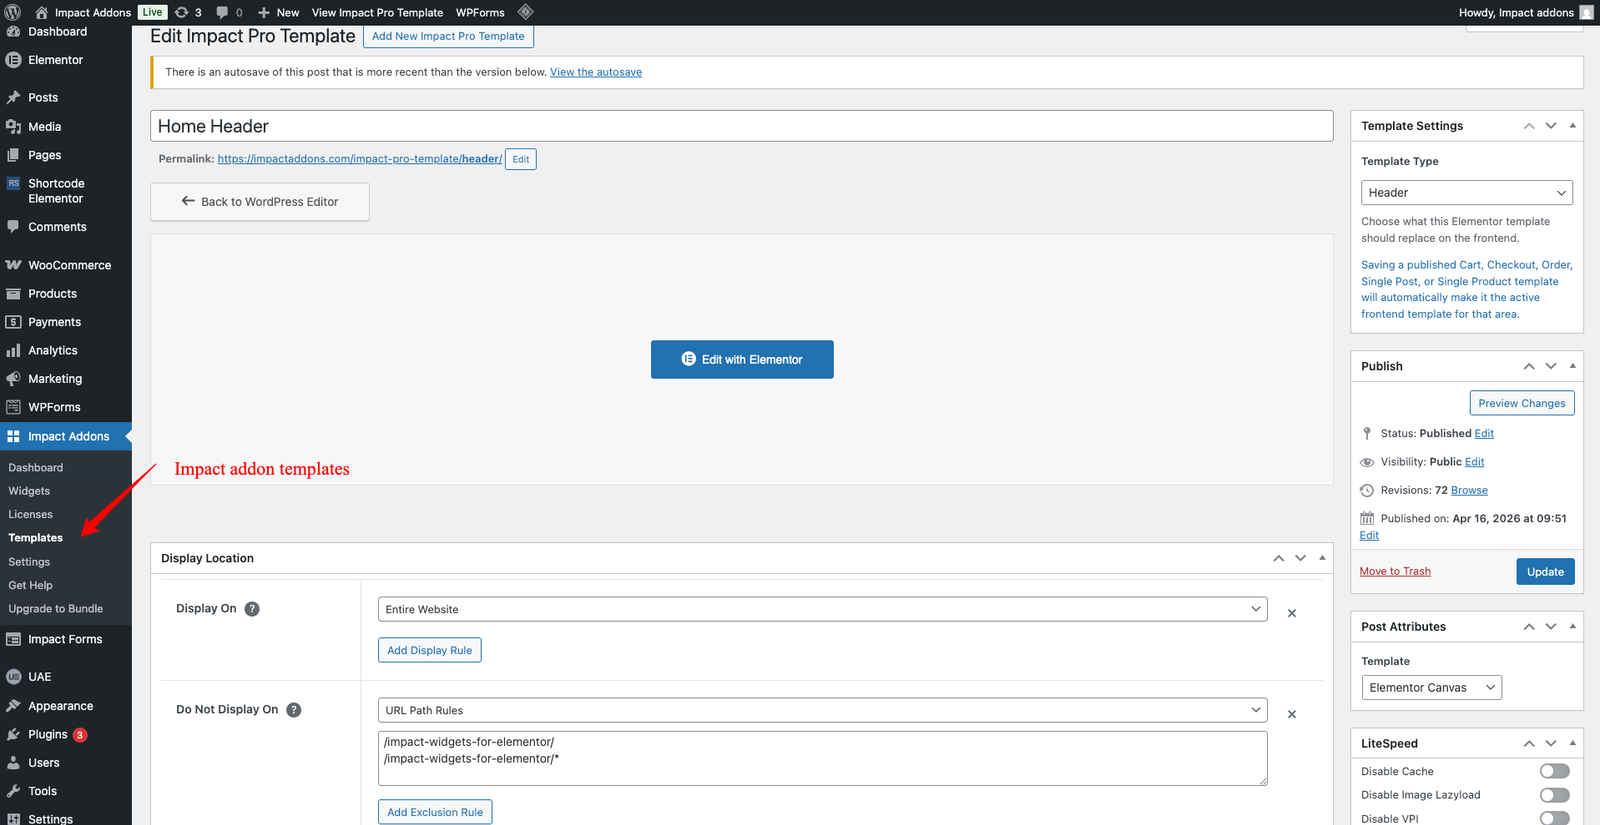Click the WPForms sidebar icon
The image size is (1600, 825).
13,407
